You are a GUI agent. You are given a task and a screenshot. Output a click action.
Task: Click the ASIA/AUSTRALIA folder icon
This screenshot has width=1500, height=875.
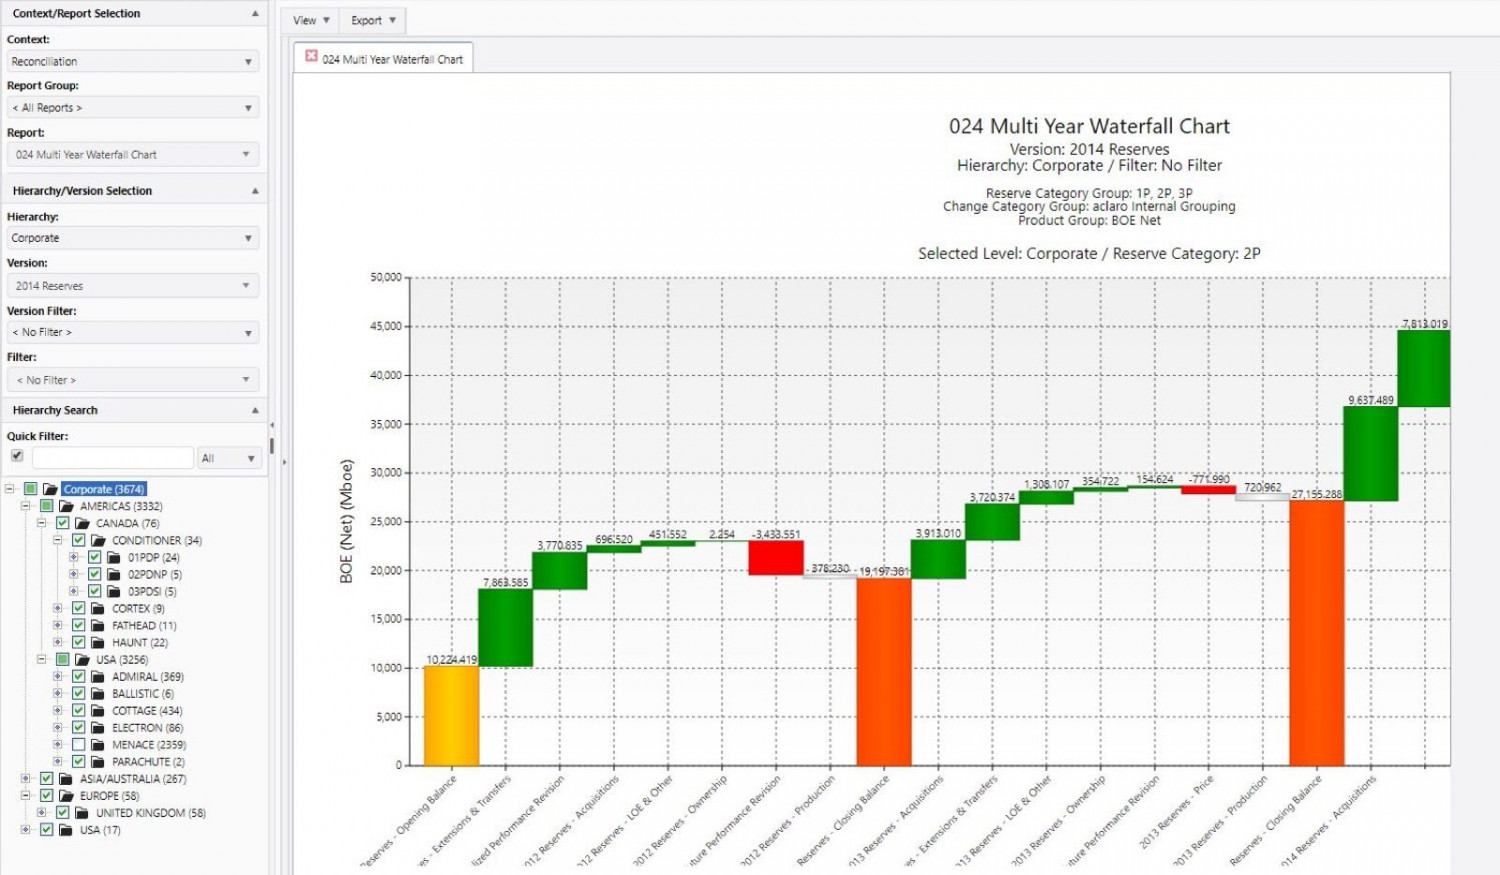(66, 779)
